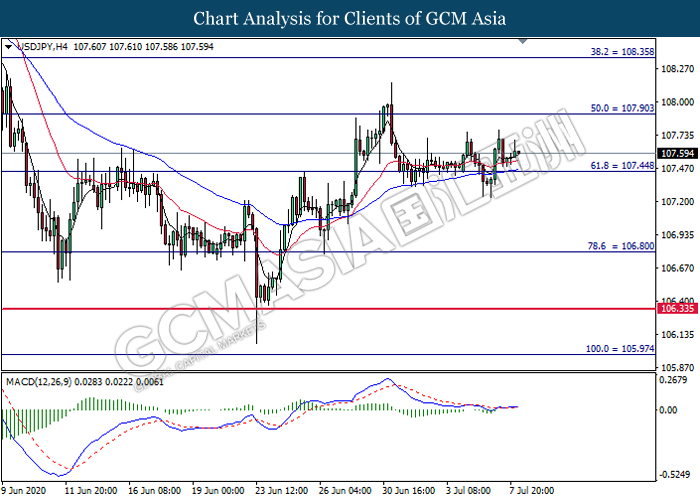
Task: Click the Chart Analysis for Clients title
Action: (350, 19)
